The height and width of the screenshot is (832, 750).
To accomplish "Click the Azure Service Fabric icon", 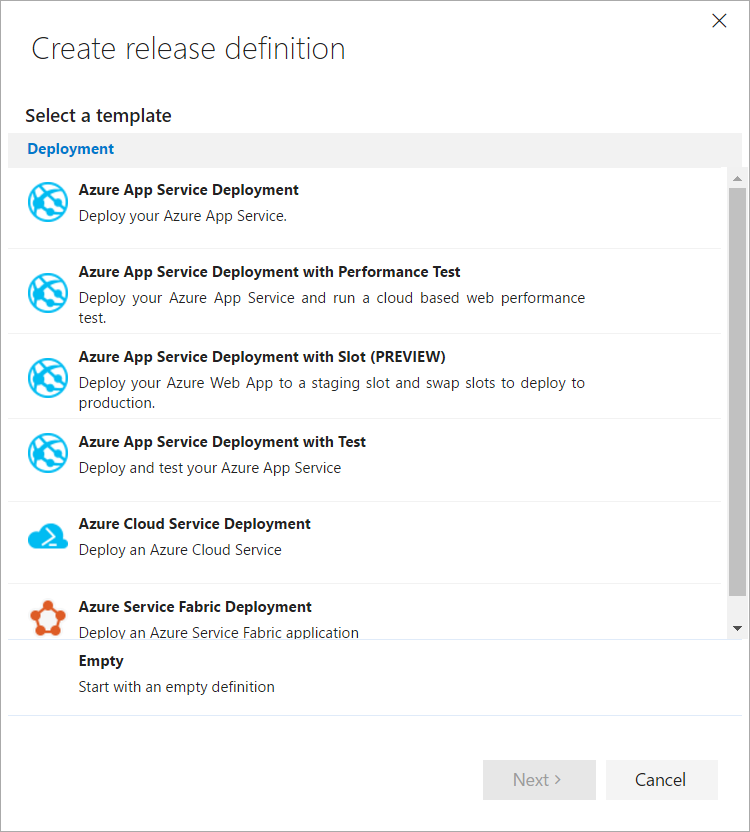I will [x=47, y=619].
